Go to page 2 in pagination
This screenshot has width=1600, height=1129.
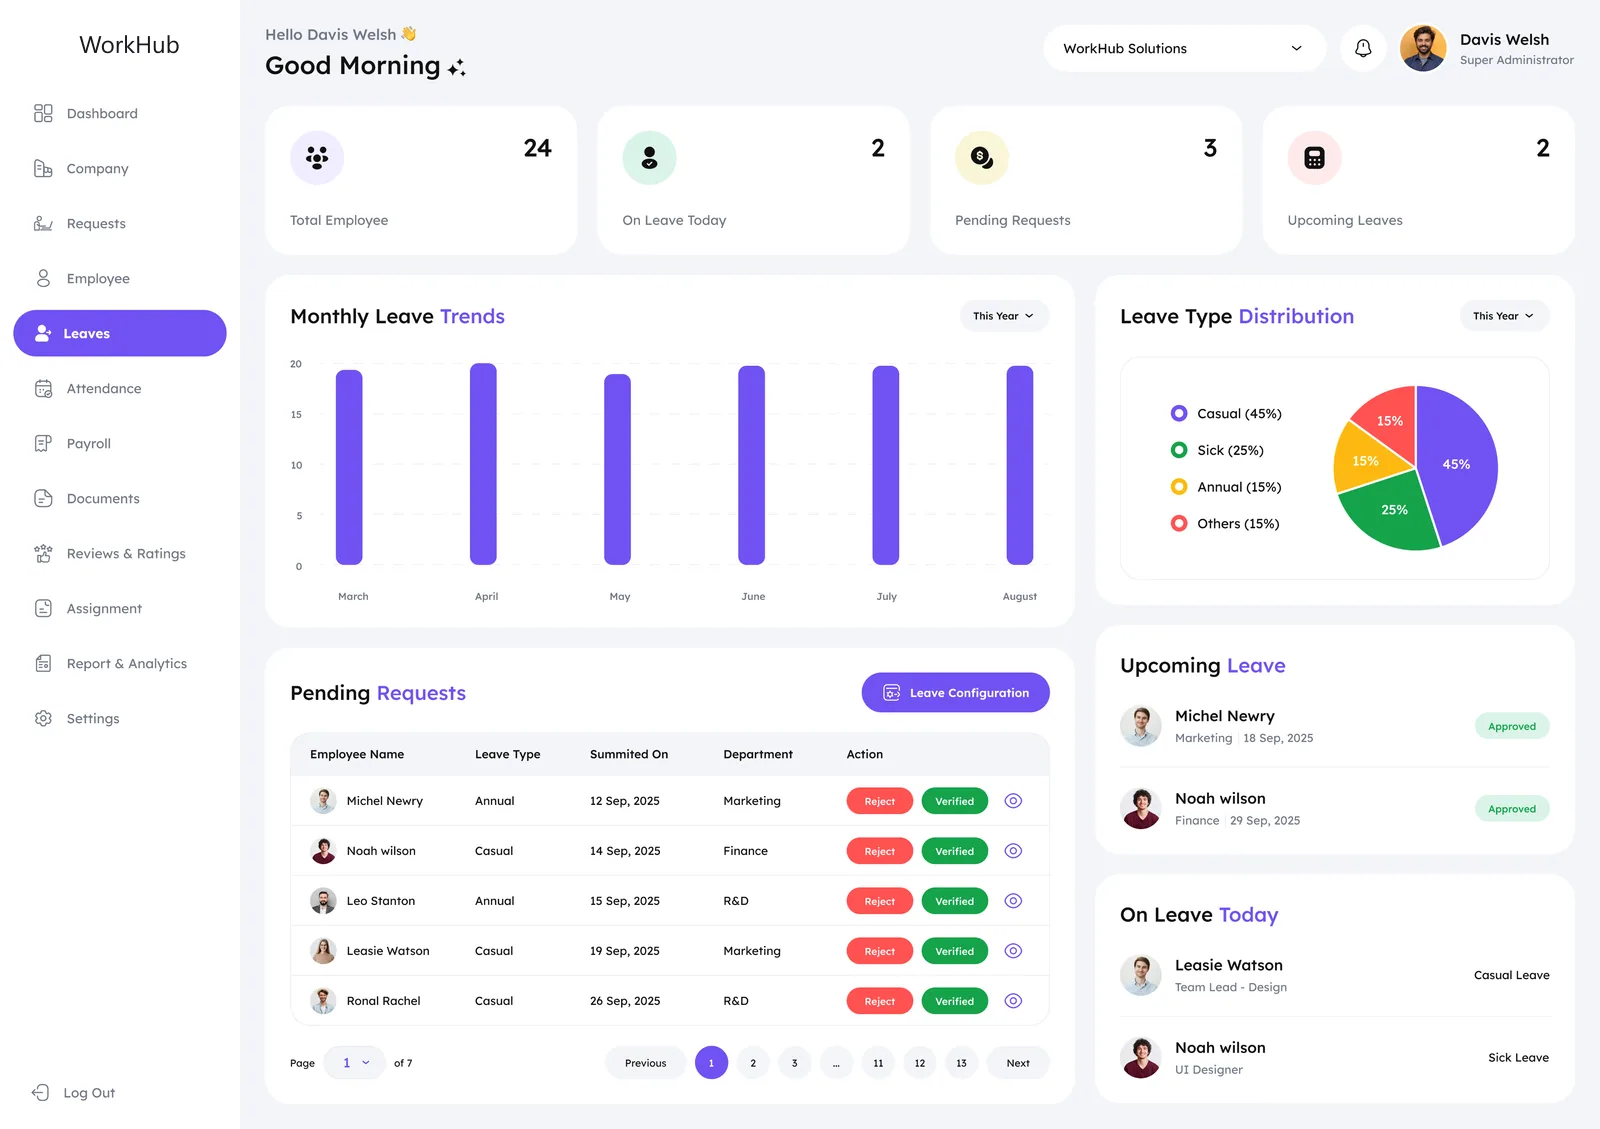(753, 1063)
